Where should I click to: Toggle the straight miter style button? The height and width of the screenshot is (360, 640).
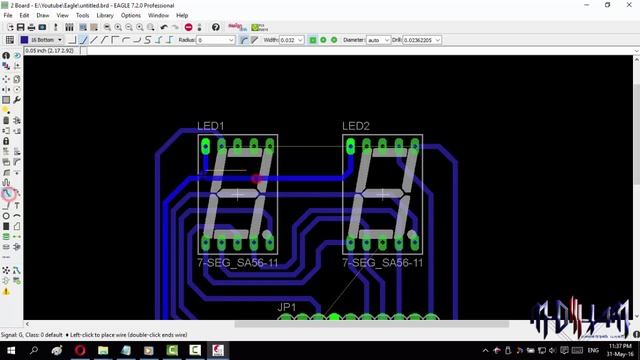click(255, 40)
